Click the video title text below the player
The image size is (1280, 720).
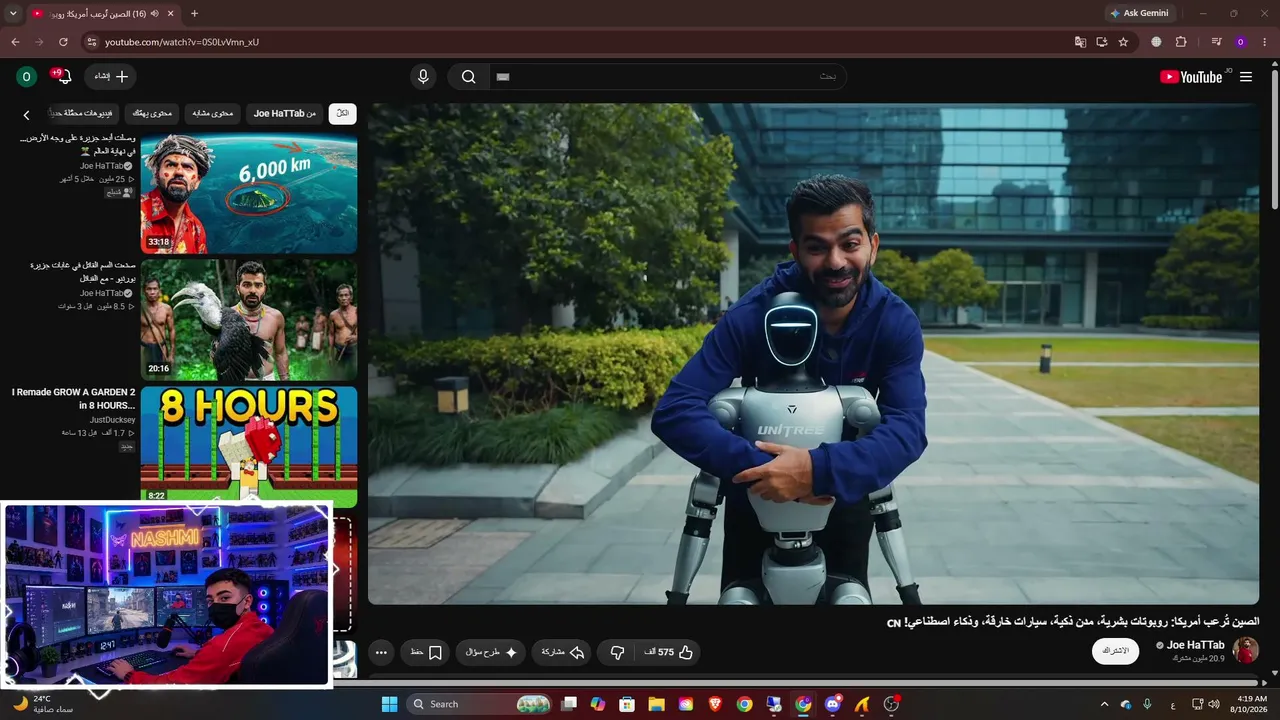click(x=1073, y=622)
